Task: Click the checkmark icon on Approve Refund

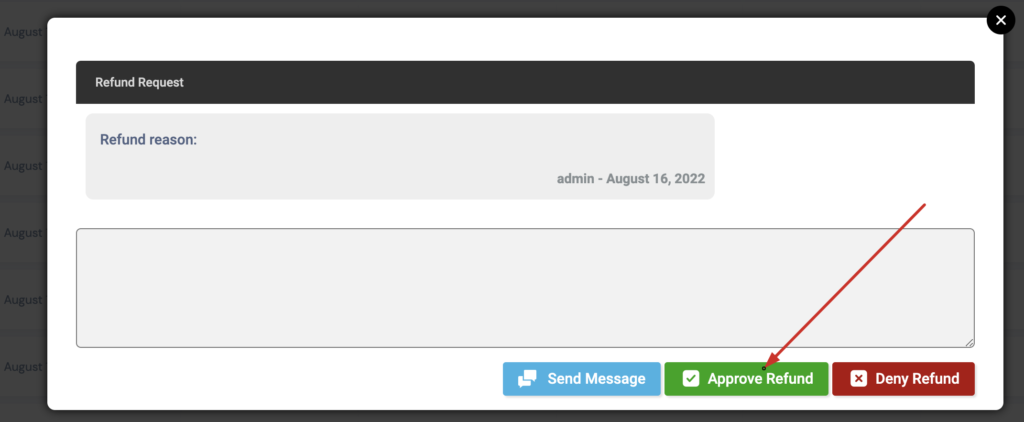Action: pyautogui.click(x=691, y=379)
